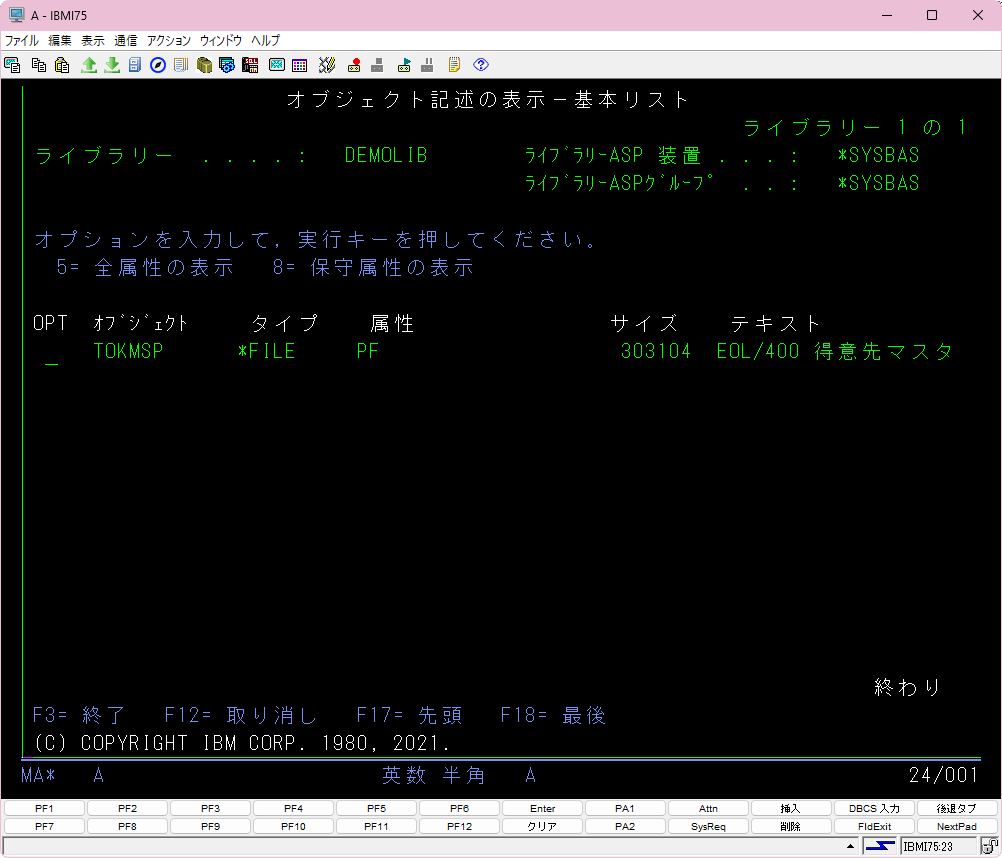Open the 通信 menu
The image size is (1002, 858).
pyautogui.click(x=126, y=40)
